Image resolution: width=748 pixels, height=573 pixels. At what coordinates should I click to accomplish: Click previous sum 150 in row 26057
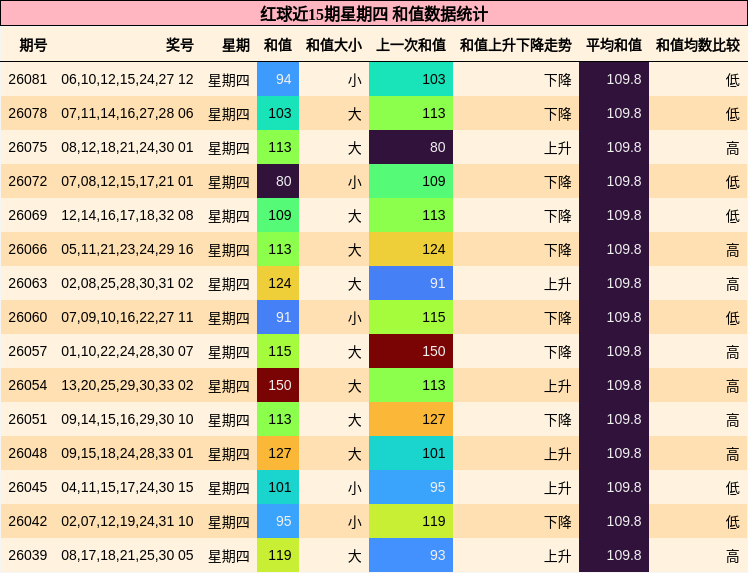(x=411, y=351)
